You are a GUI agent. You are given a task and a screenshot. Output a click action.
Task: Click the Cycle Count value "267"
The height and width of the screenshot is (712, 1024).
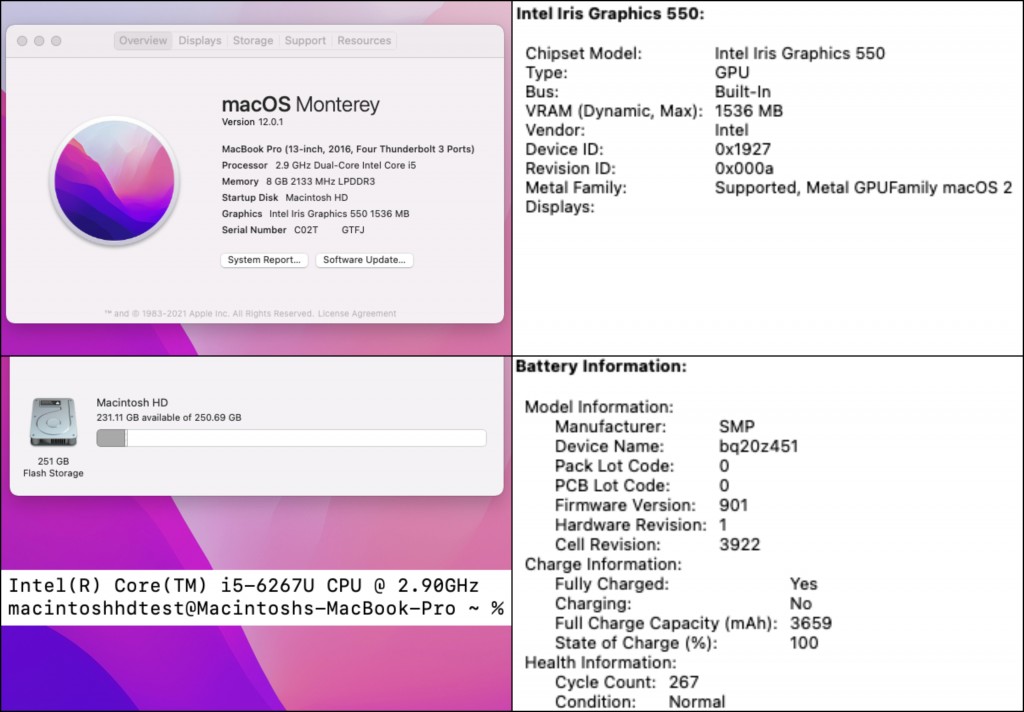coord(684,682)
